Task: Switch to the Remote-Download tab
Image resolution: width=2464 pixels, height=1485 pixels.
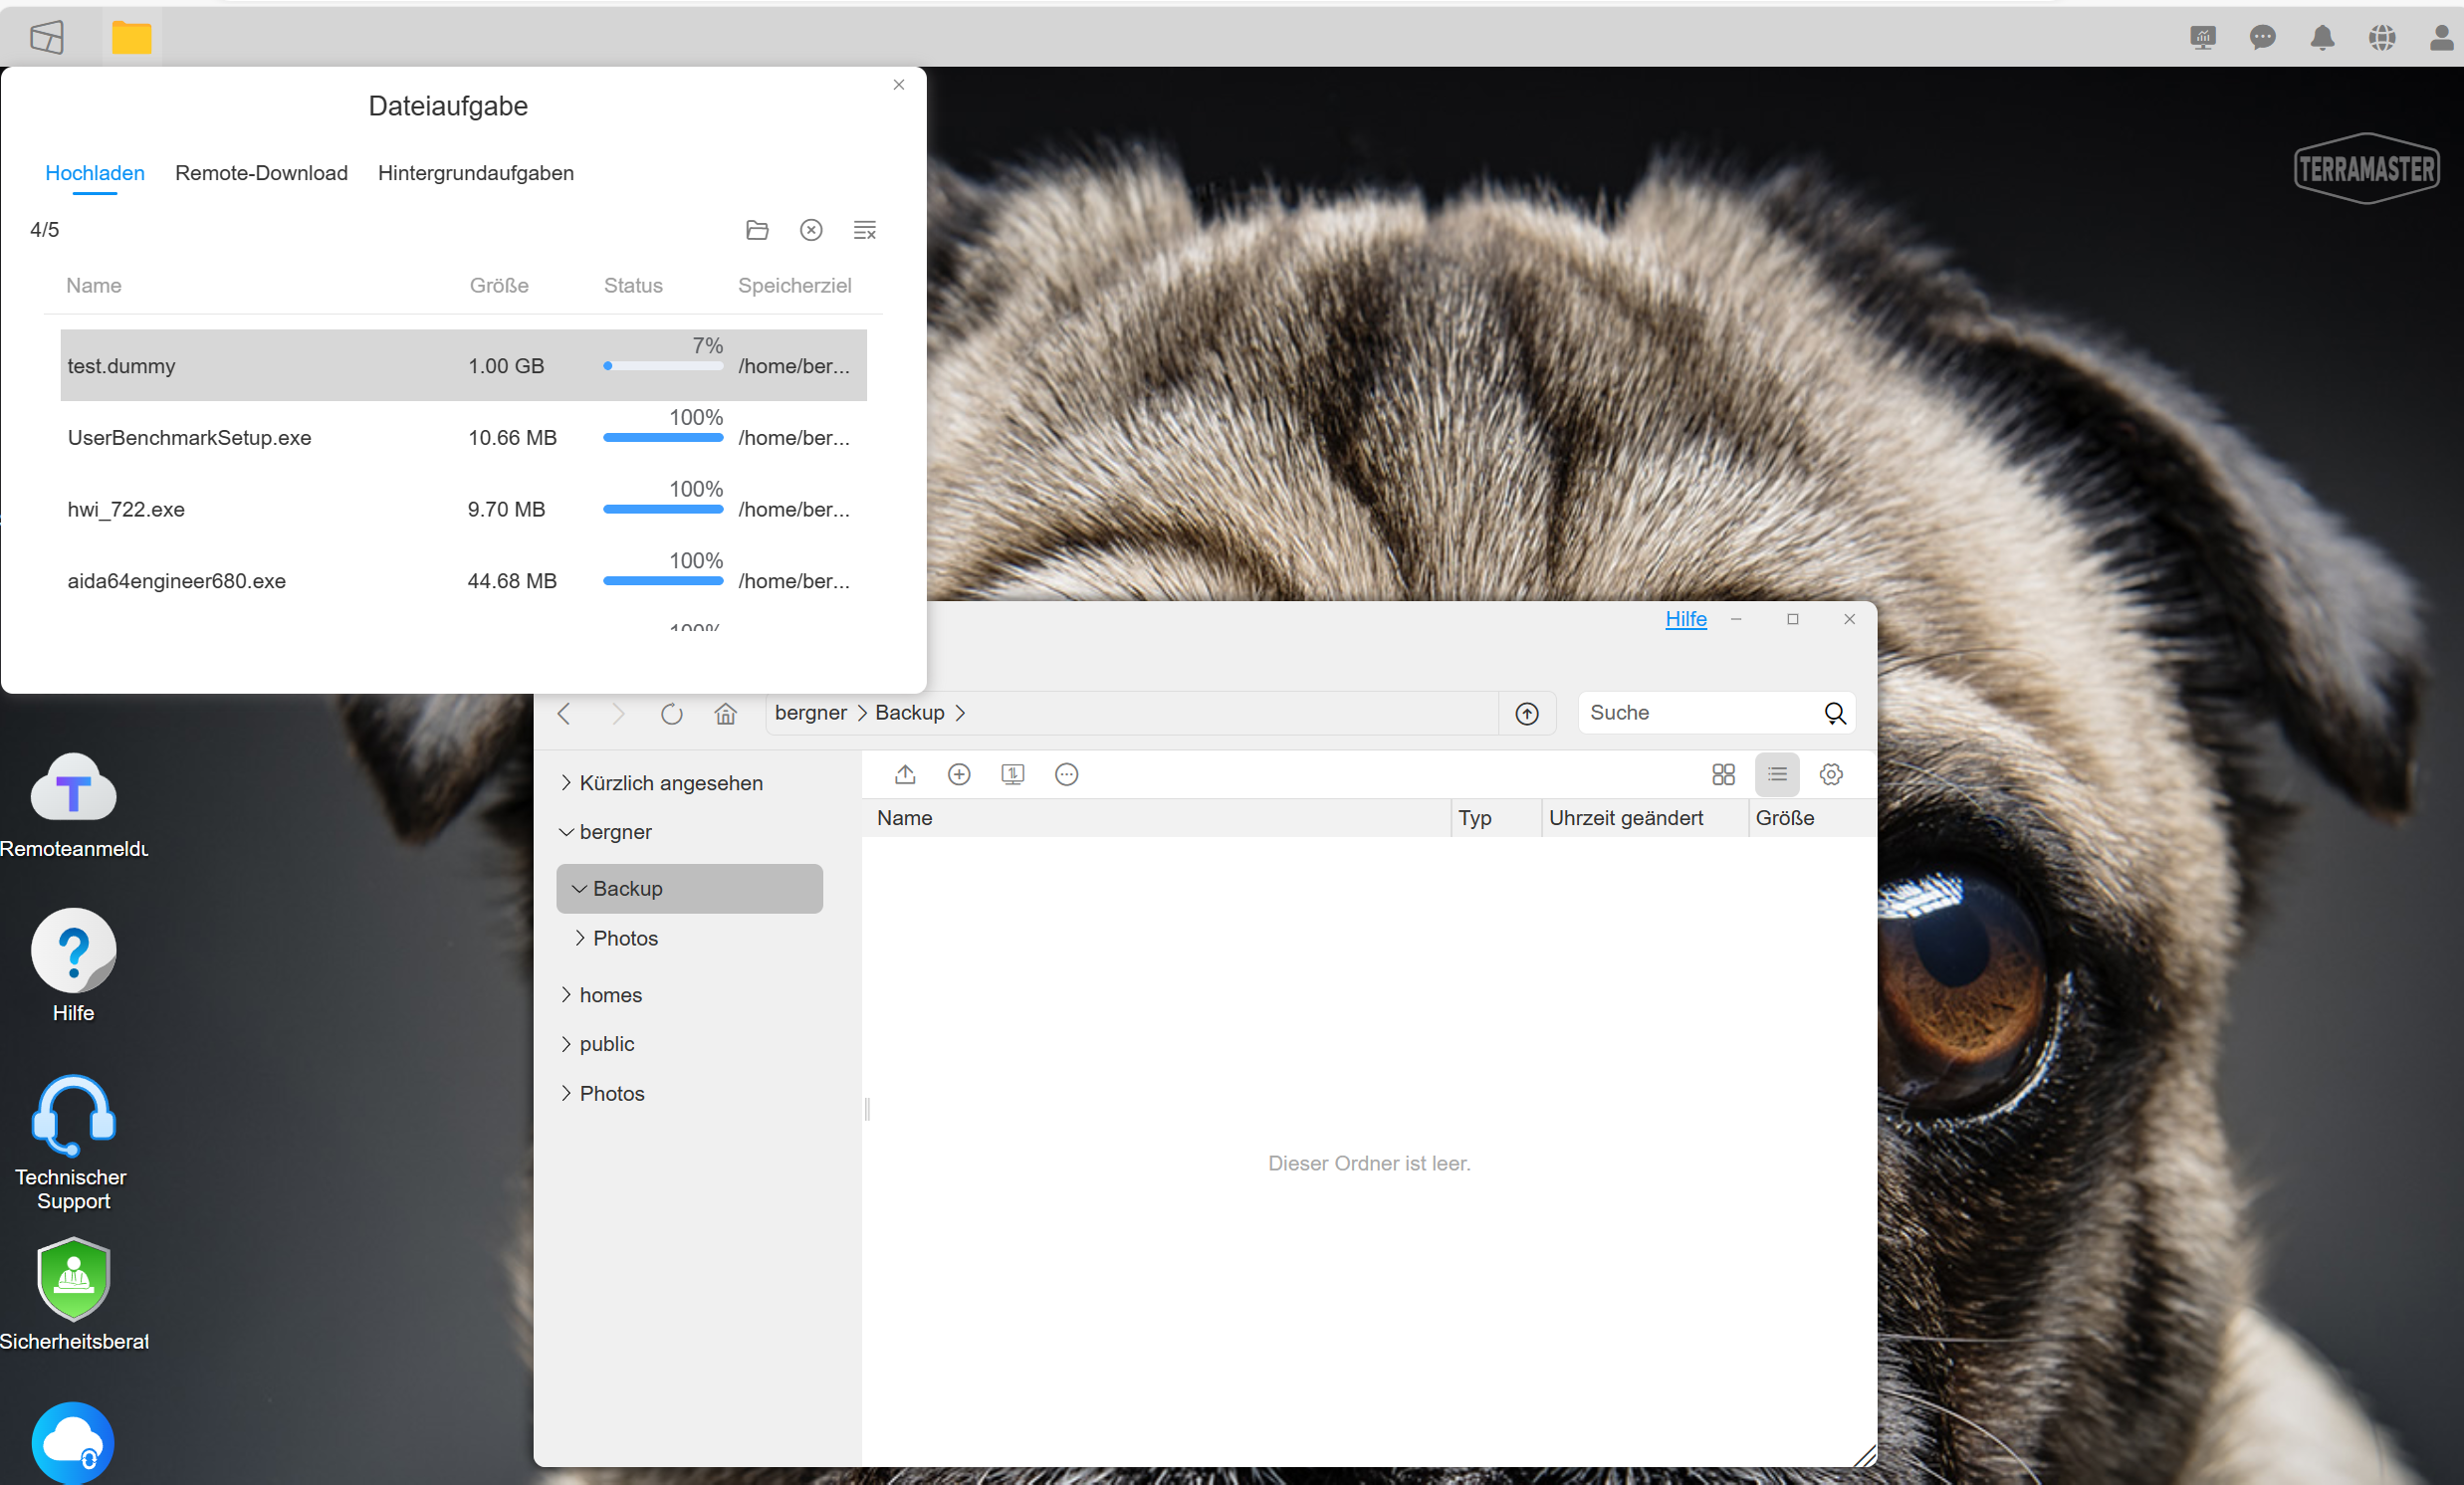Action: [x=261, y=173]
